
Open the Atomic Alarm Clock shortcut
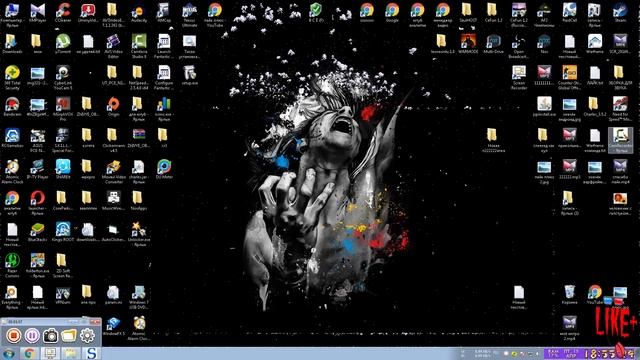(12, 171)
